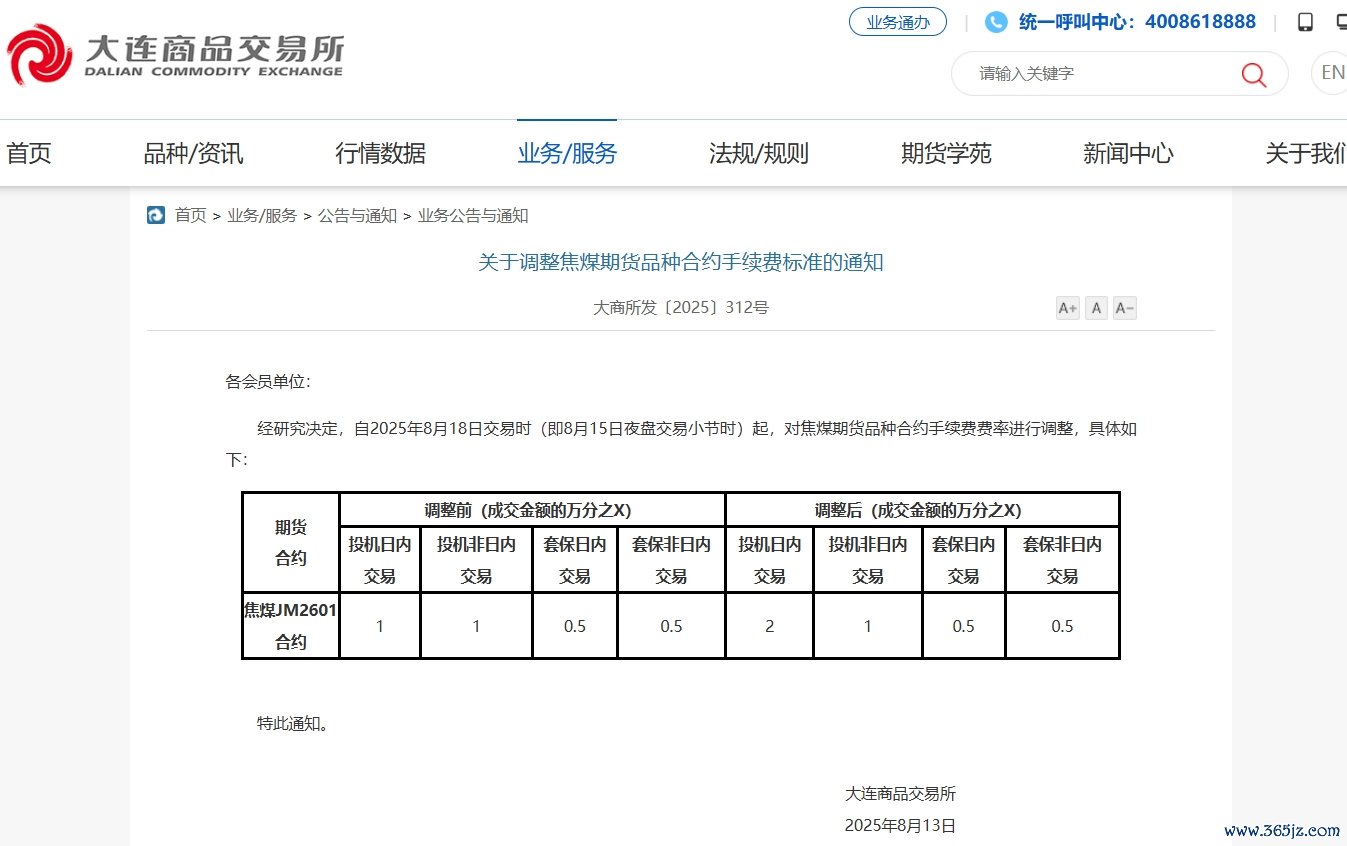Open the mobile phone version icon

(1305, 22)
